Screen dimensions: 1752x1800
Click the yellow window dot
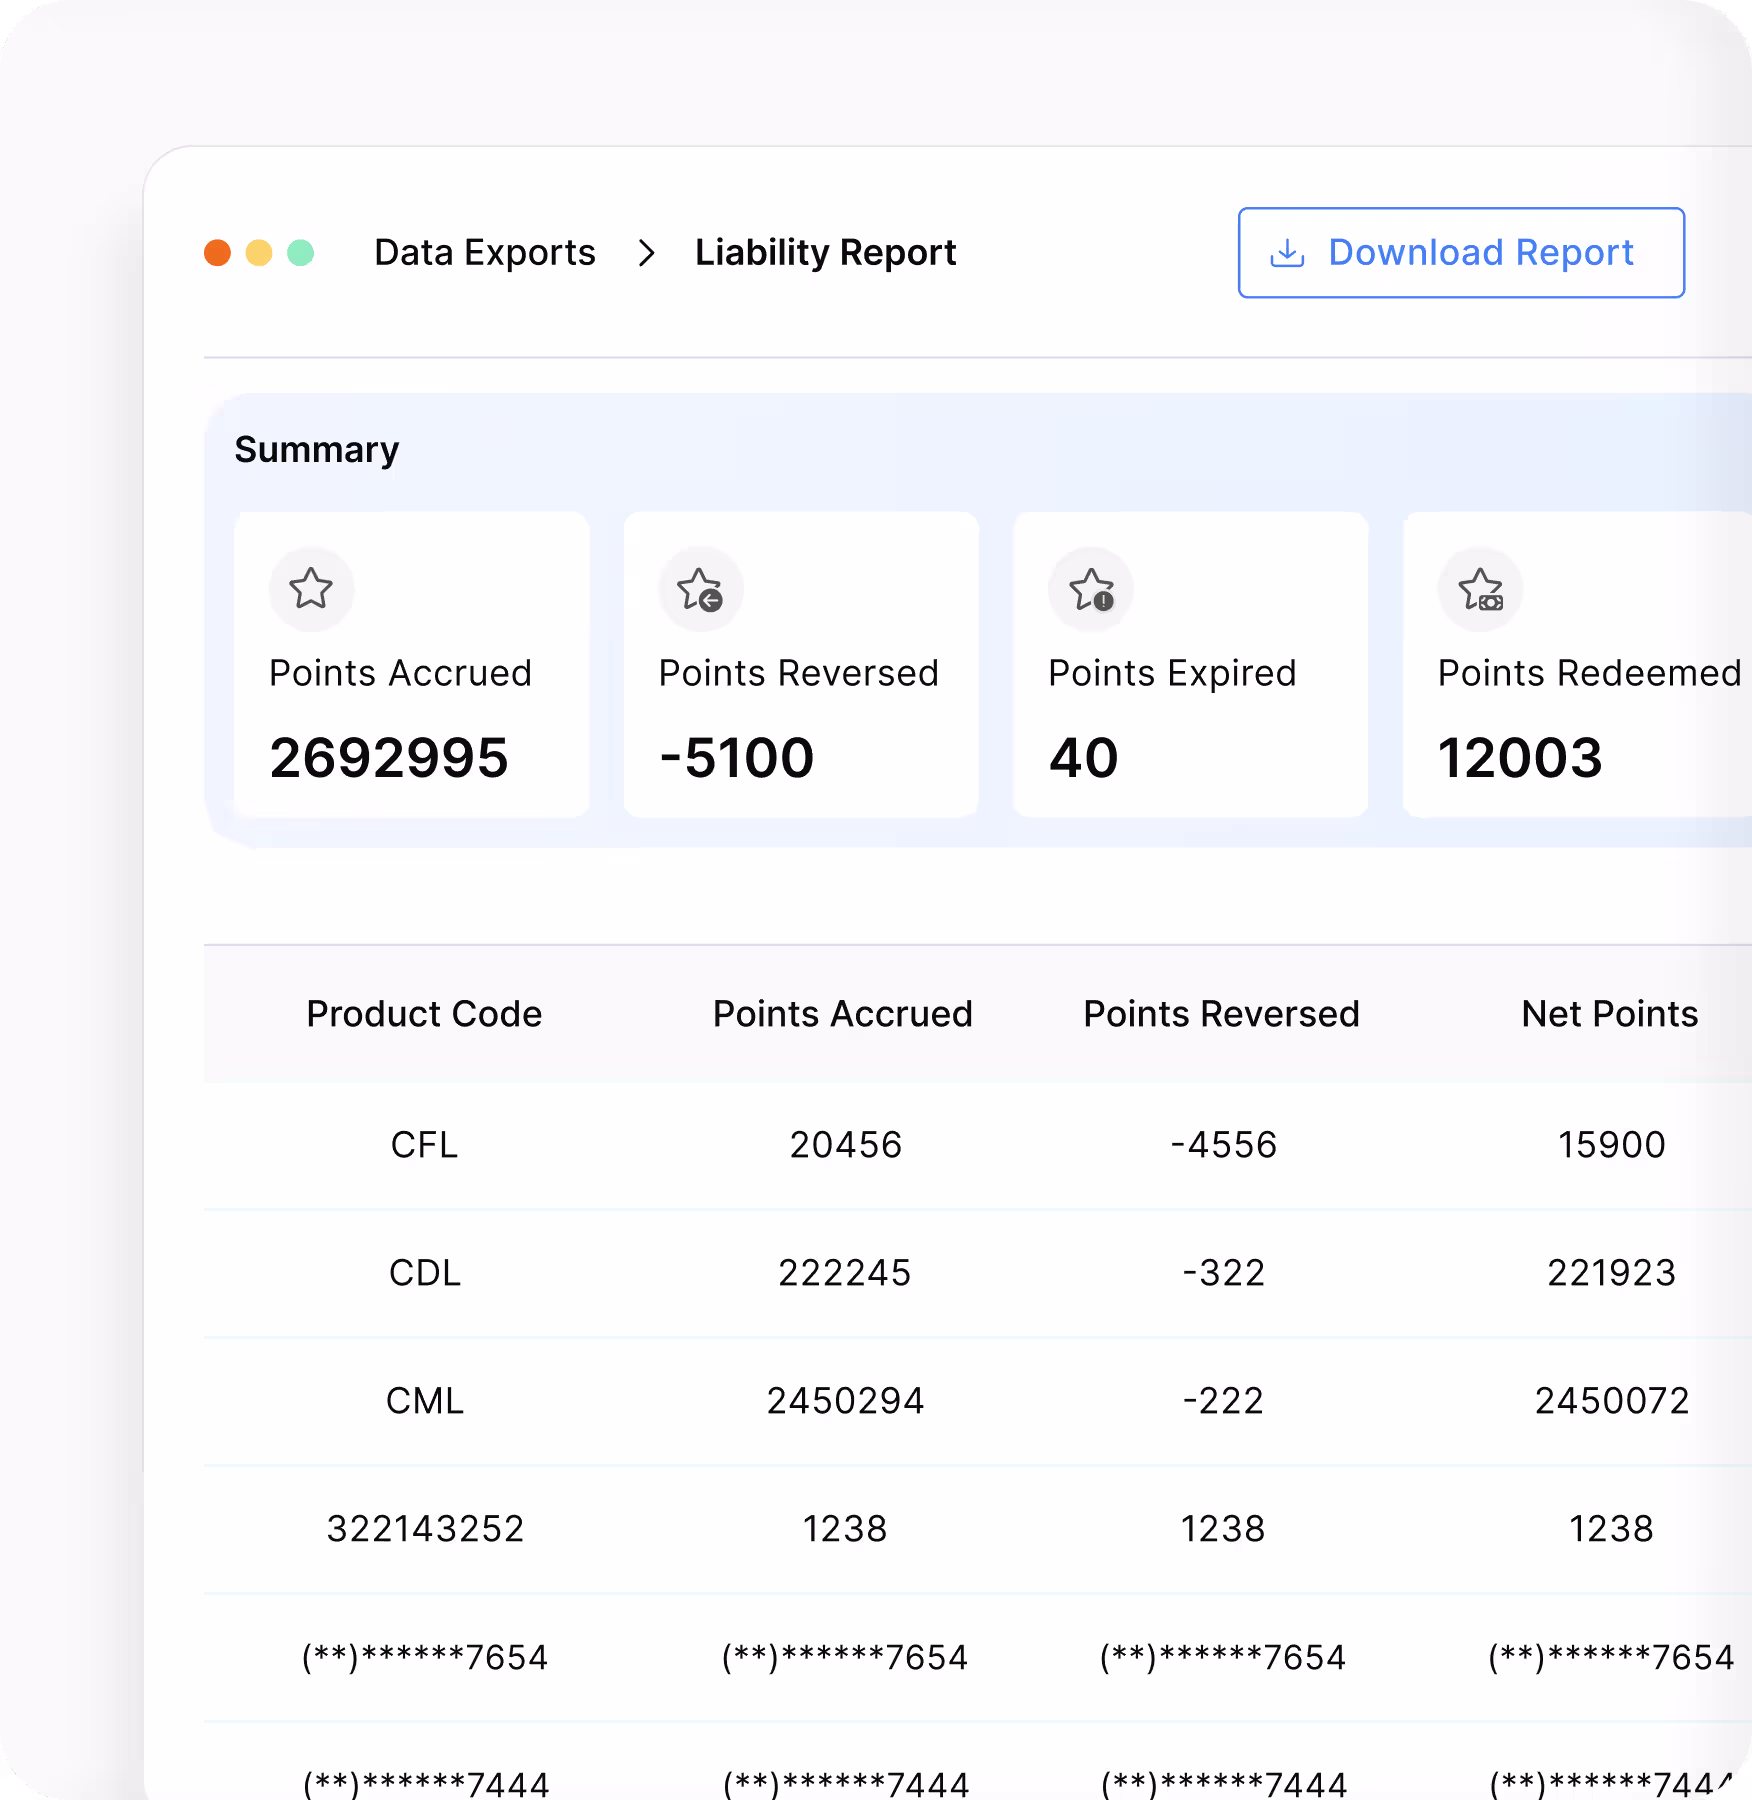coord(259,253)
